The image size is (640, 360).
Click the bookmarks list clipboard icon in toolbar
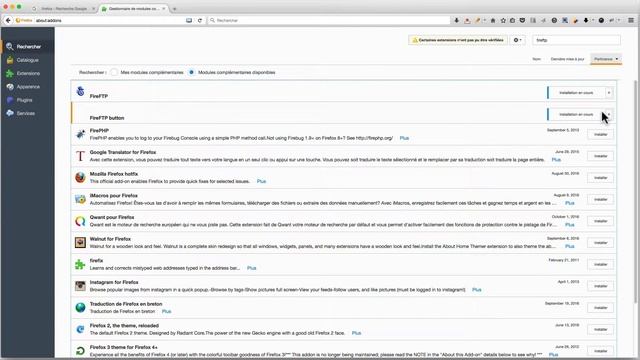tap(512, 20)
